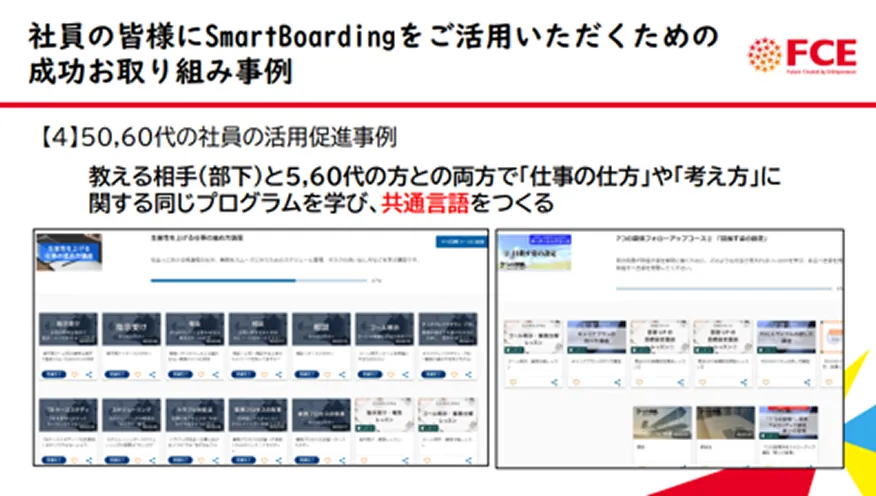Share the second card in right screenshot's top row

[617, 383]
